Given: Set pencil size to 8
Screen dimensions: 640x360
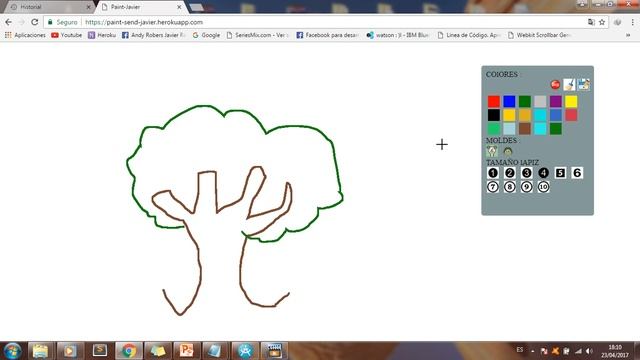Looking at the screenshot, I should click(509, 187).
